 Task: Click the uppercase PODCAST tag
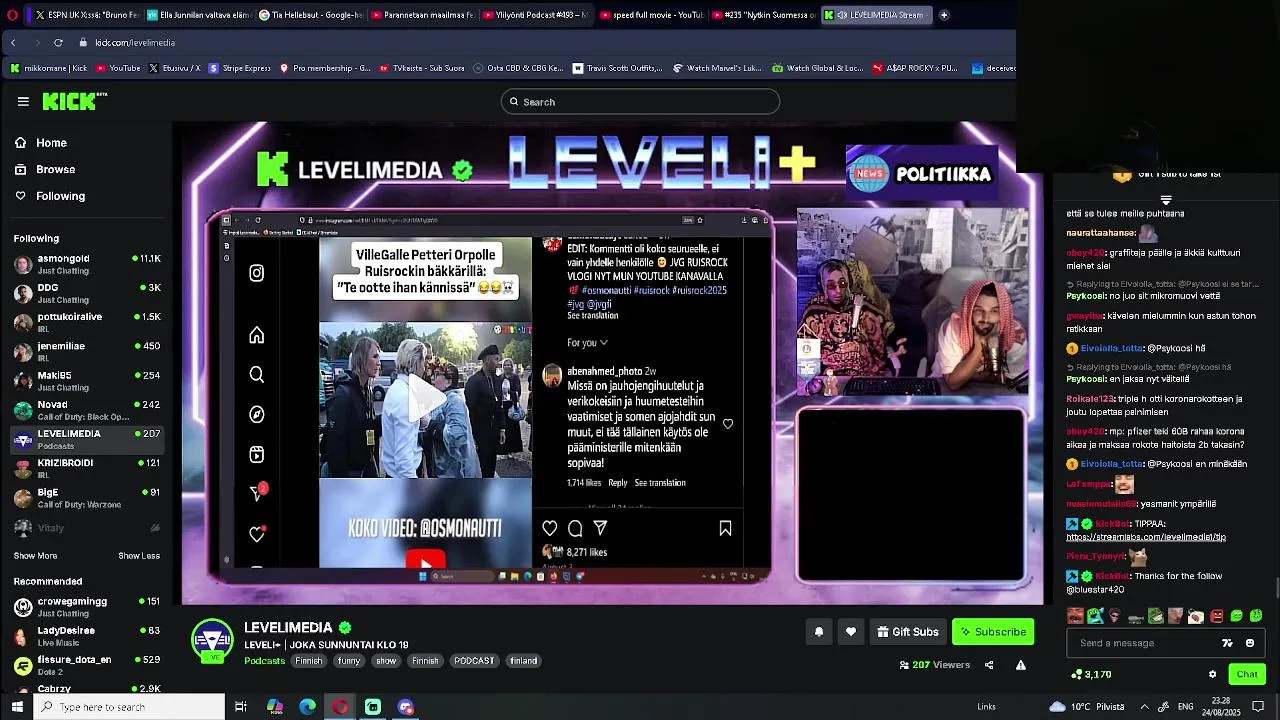click(474, 661)
